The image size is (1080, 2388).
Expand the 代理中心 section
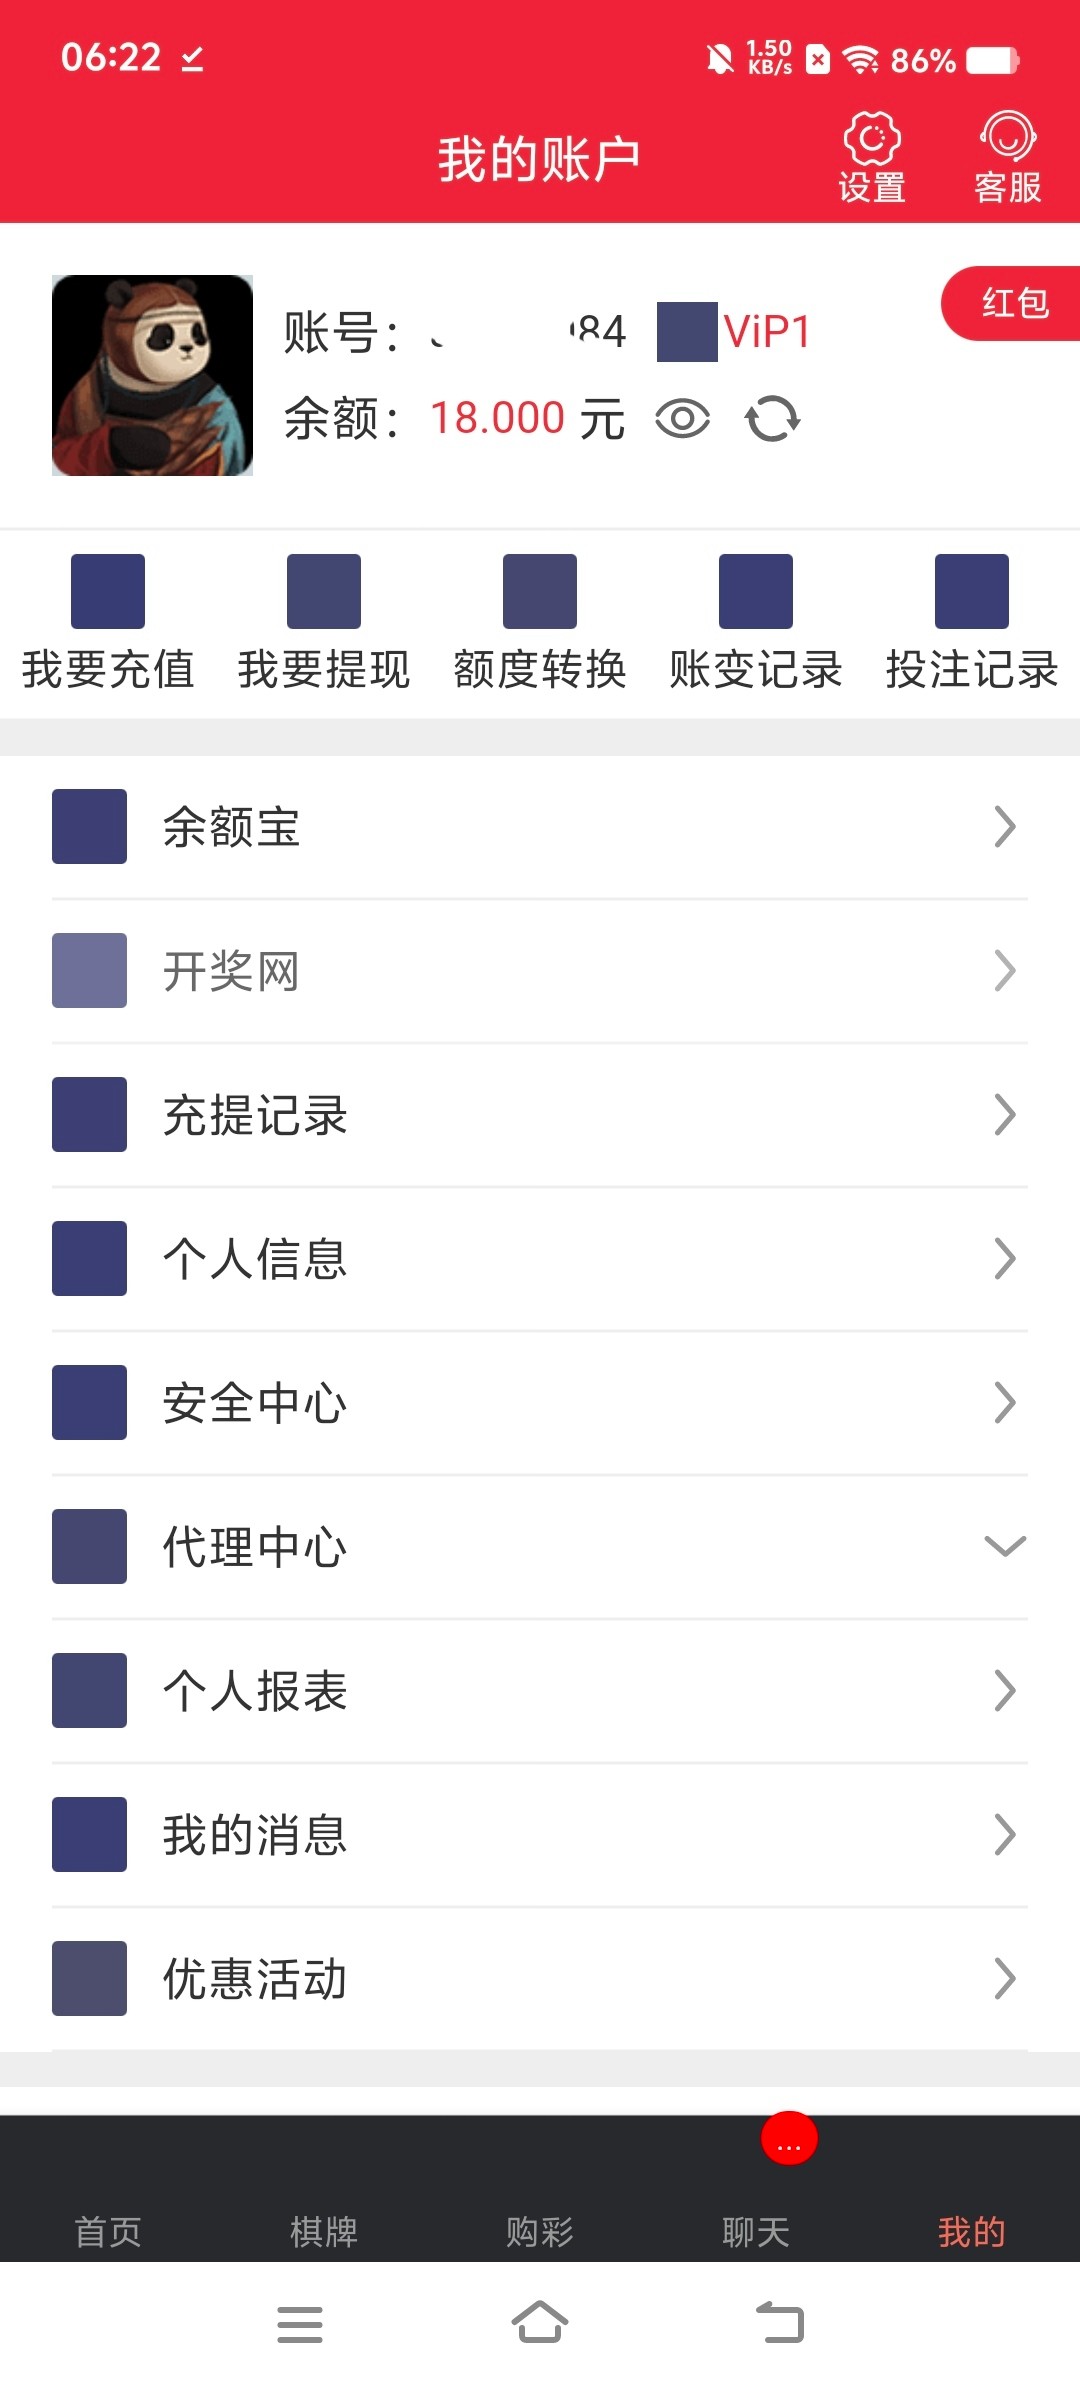click(x=1004, y=1547)
